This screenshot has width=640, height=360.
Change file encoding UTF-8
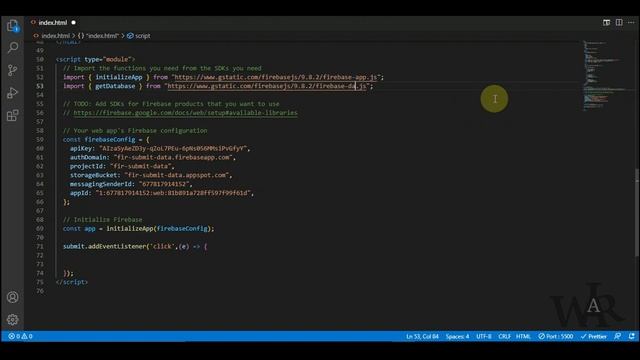coord(484,336)
